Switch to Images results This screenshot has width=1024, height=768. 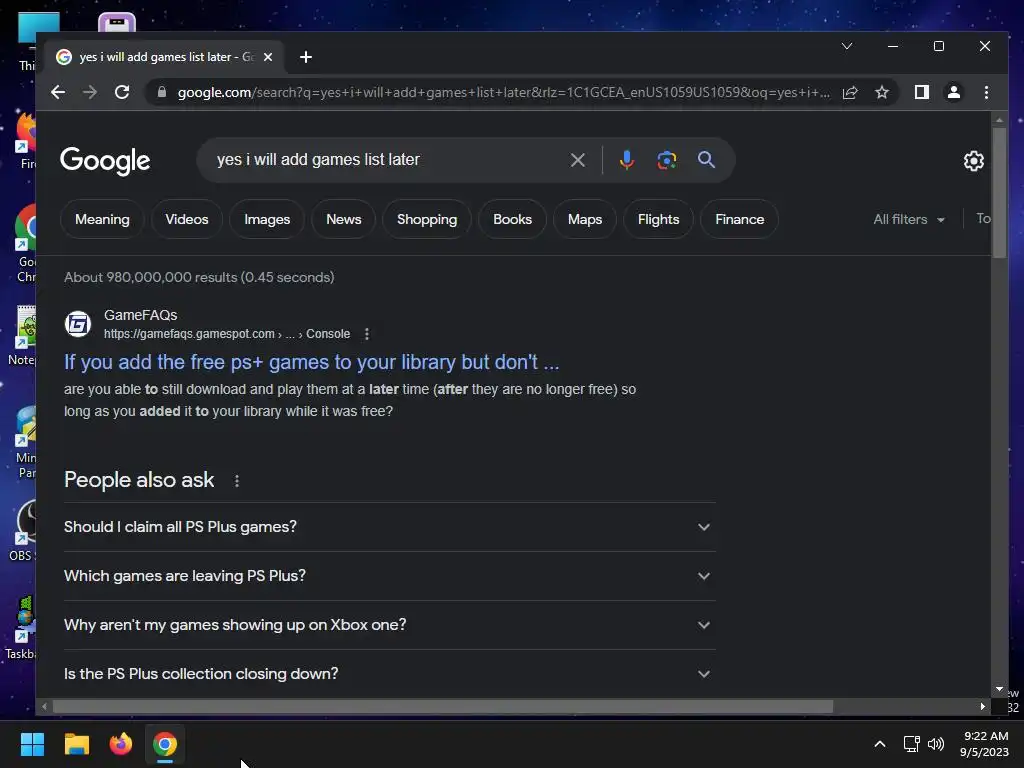pyautogui.click(x=267, y=219)
